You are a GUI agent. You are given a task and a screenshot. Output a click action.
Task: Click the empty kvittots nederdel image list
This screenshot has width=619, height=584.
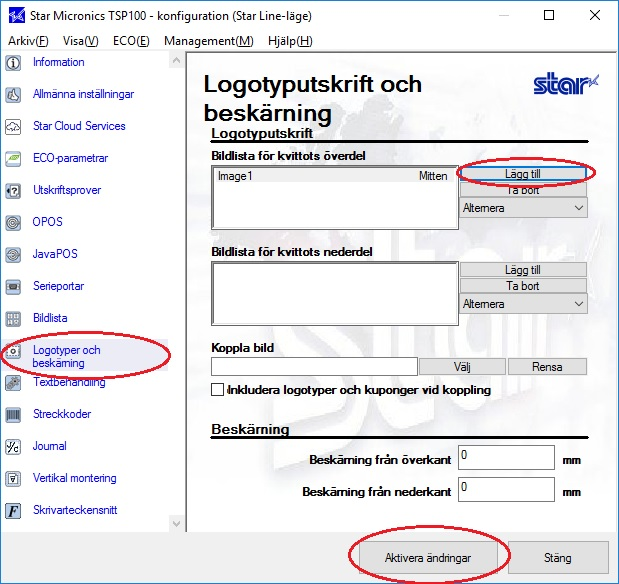335,294
